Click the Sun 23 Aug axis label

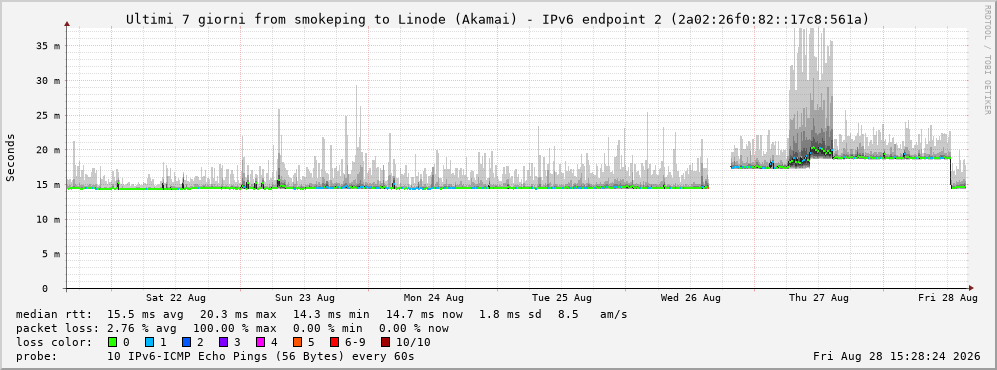pyautogui.click(x=305, y=298)
